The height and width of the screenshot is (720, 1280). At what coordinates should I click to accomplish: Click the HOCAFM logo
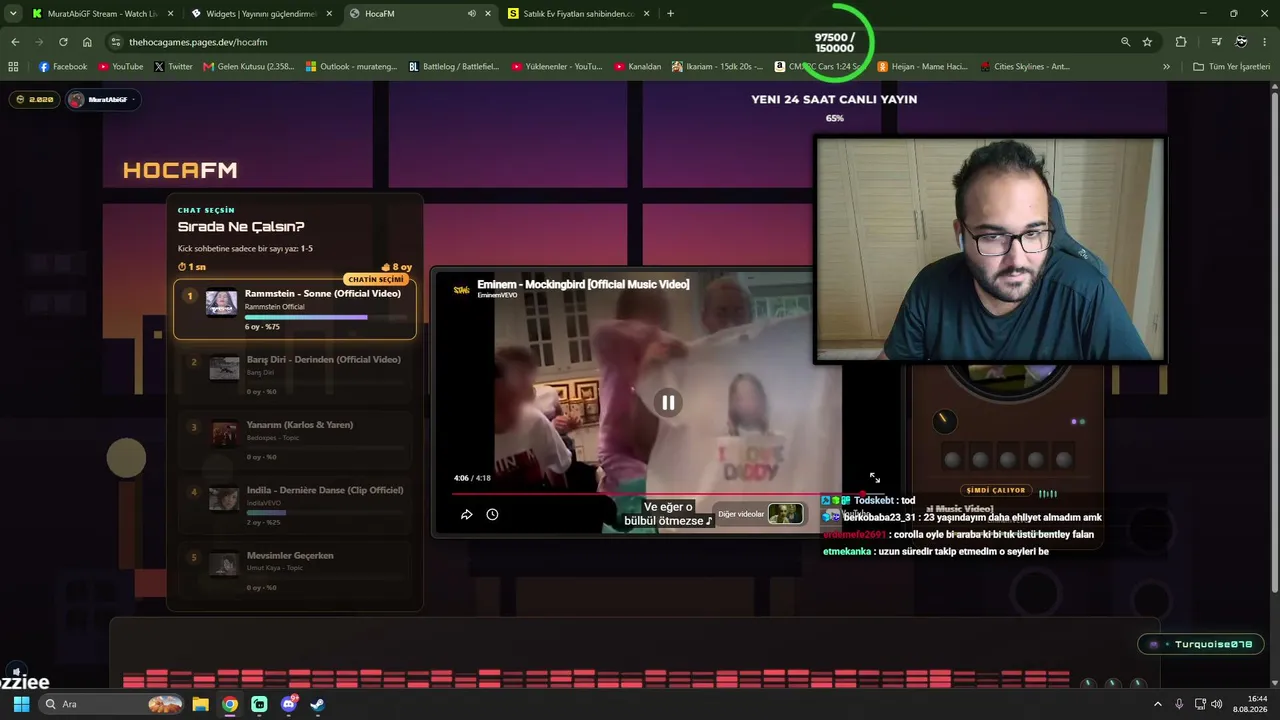click(180, 170)
